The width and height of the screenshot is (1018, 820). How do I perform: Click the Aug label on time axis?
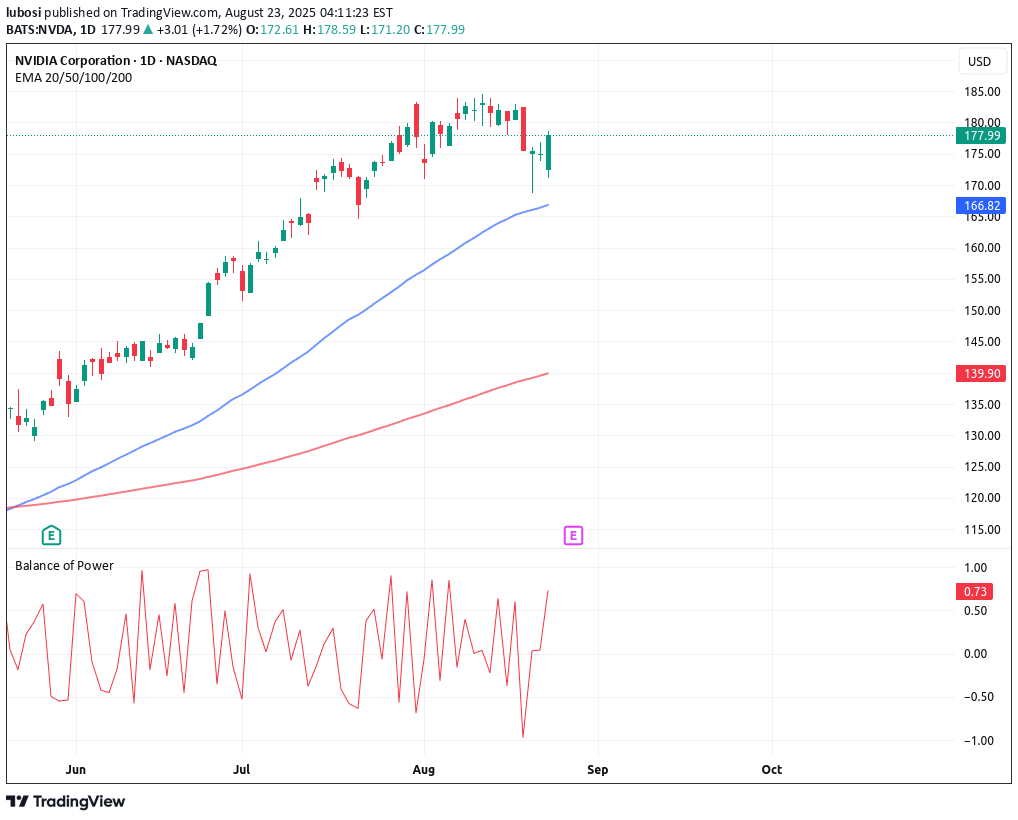[x=423, y=769]
